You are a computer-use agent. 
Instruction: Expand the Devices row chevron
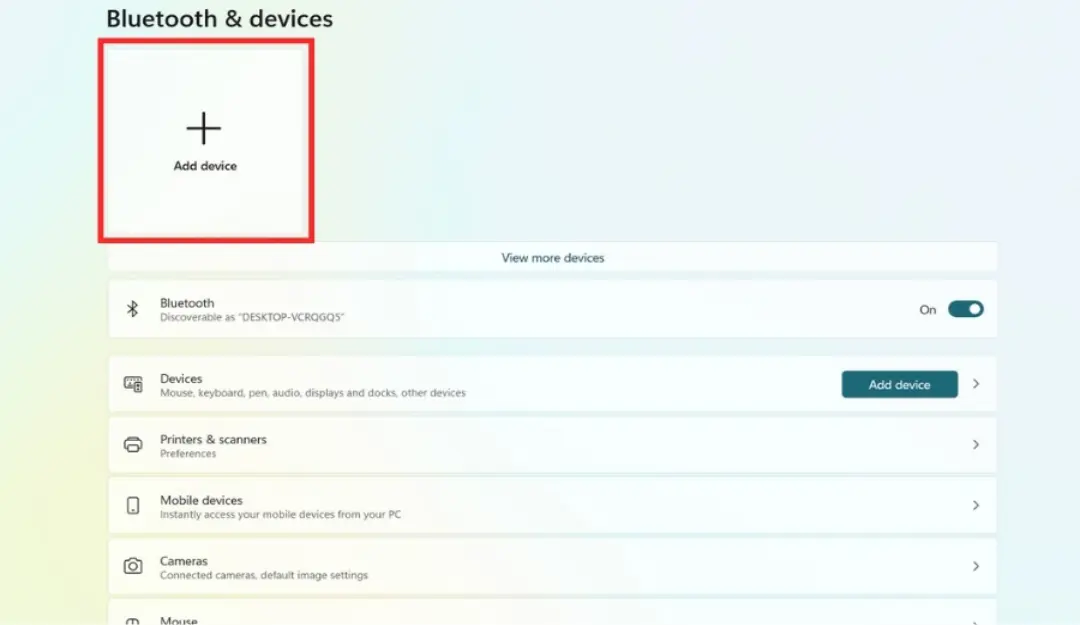976,384
